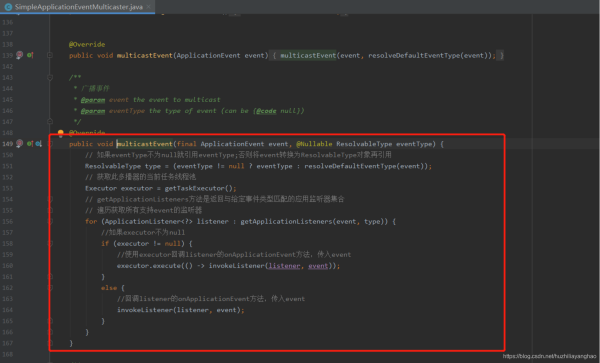Close the SimpleApplicationEventMulticaster.java tab

pos(148,7)
